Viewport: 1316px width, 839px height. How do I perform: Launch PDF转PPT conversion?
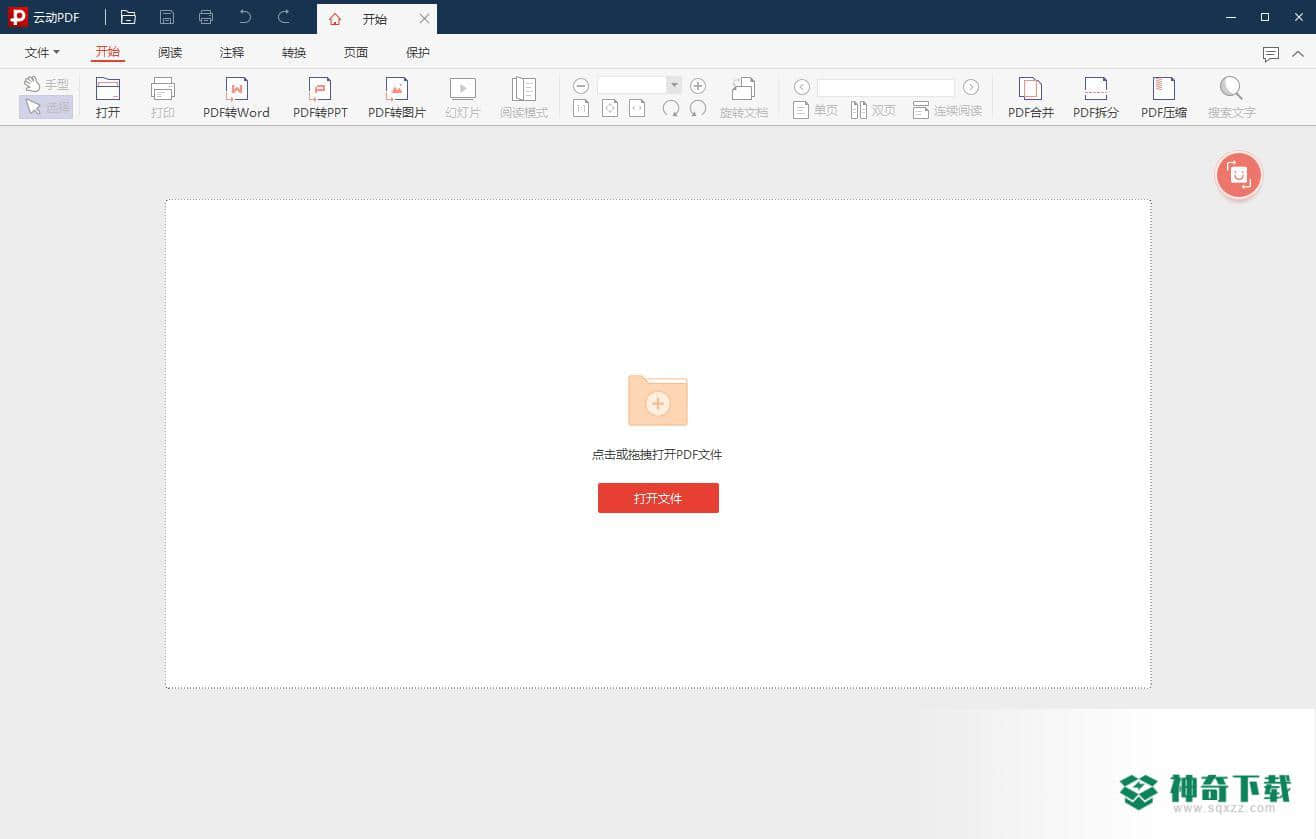pos(320,98)
